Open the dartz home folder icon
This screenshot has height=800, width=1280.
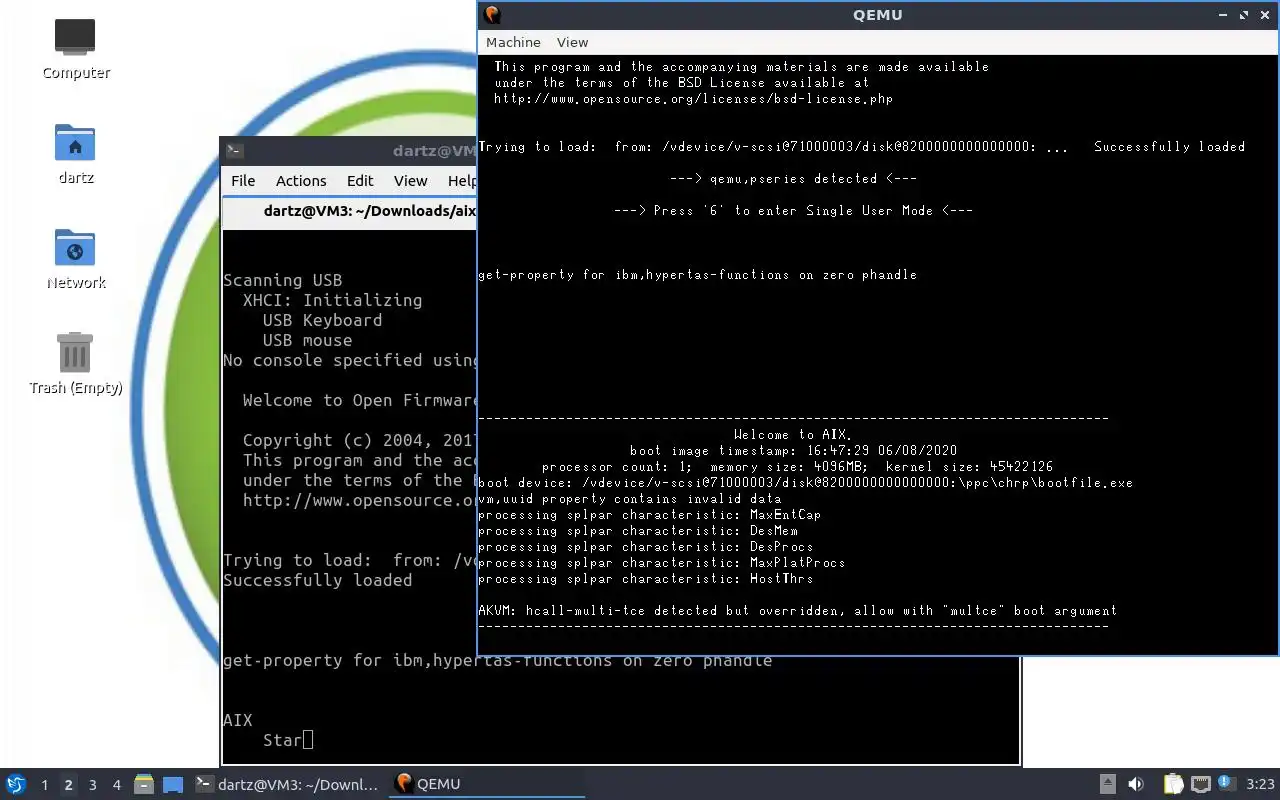coord(75,153)
